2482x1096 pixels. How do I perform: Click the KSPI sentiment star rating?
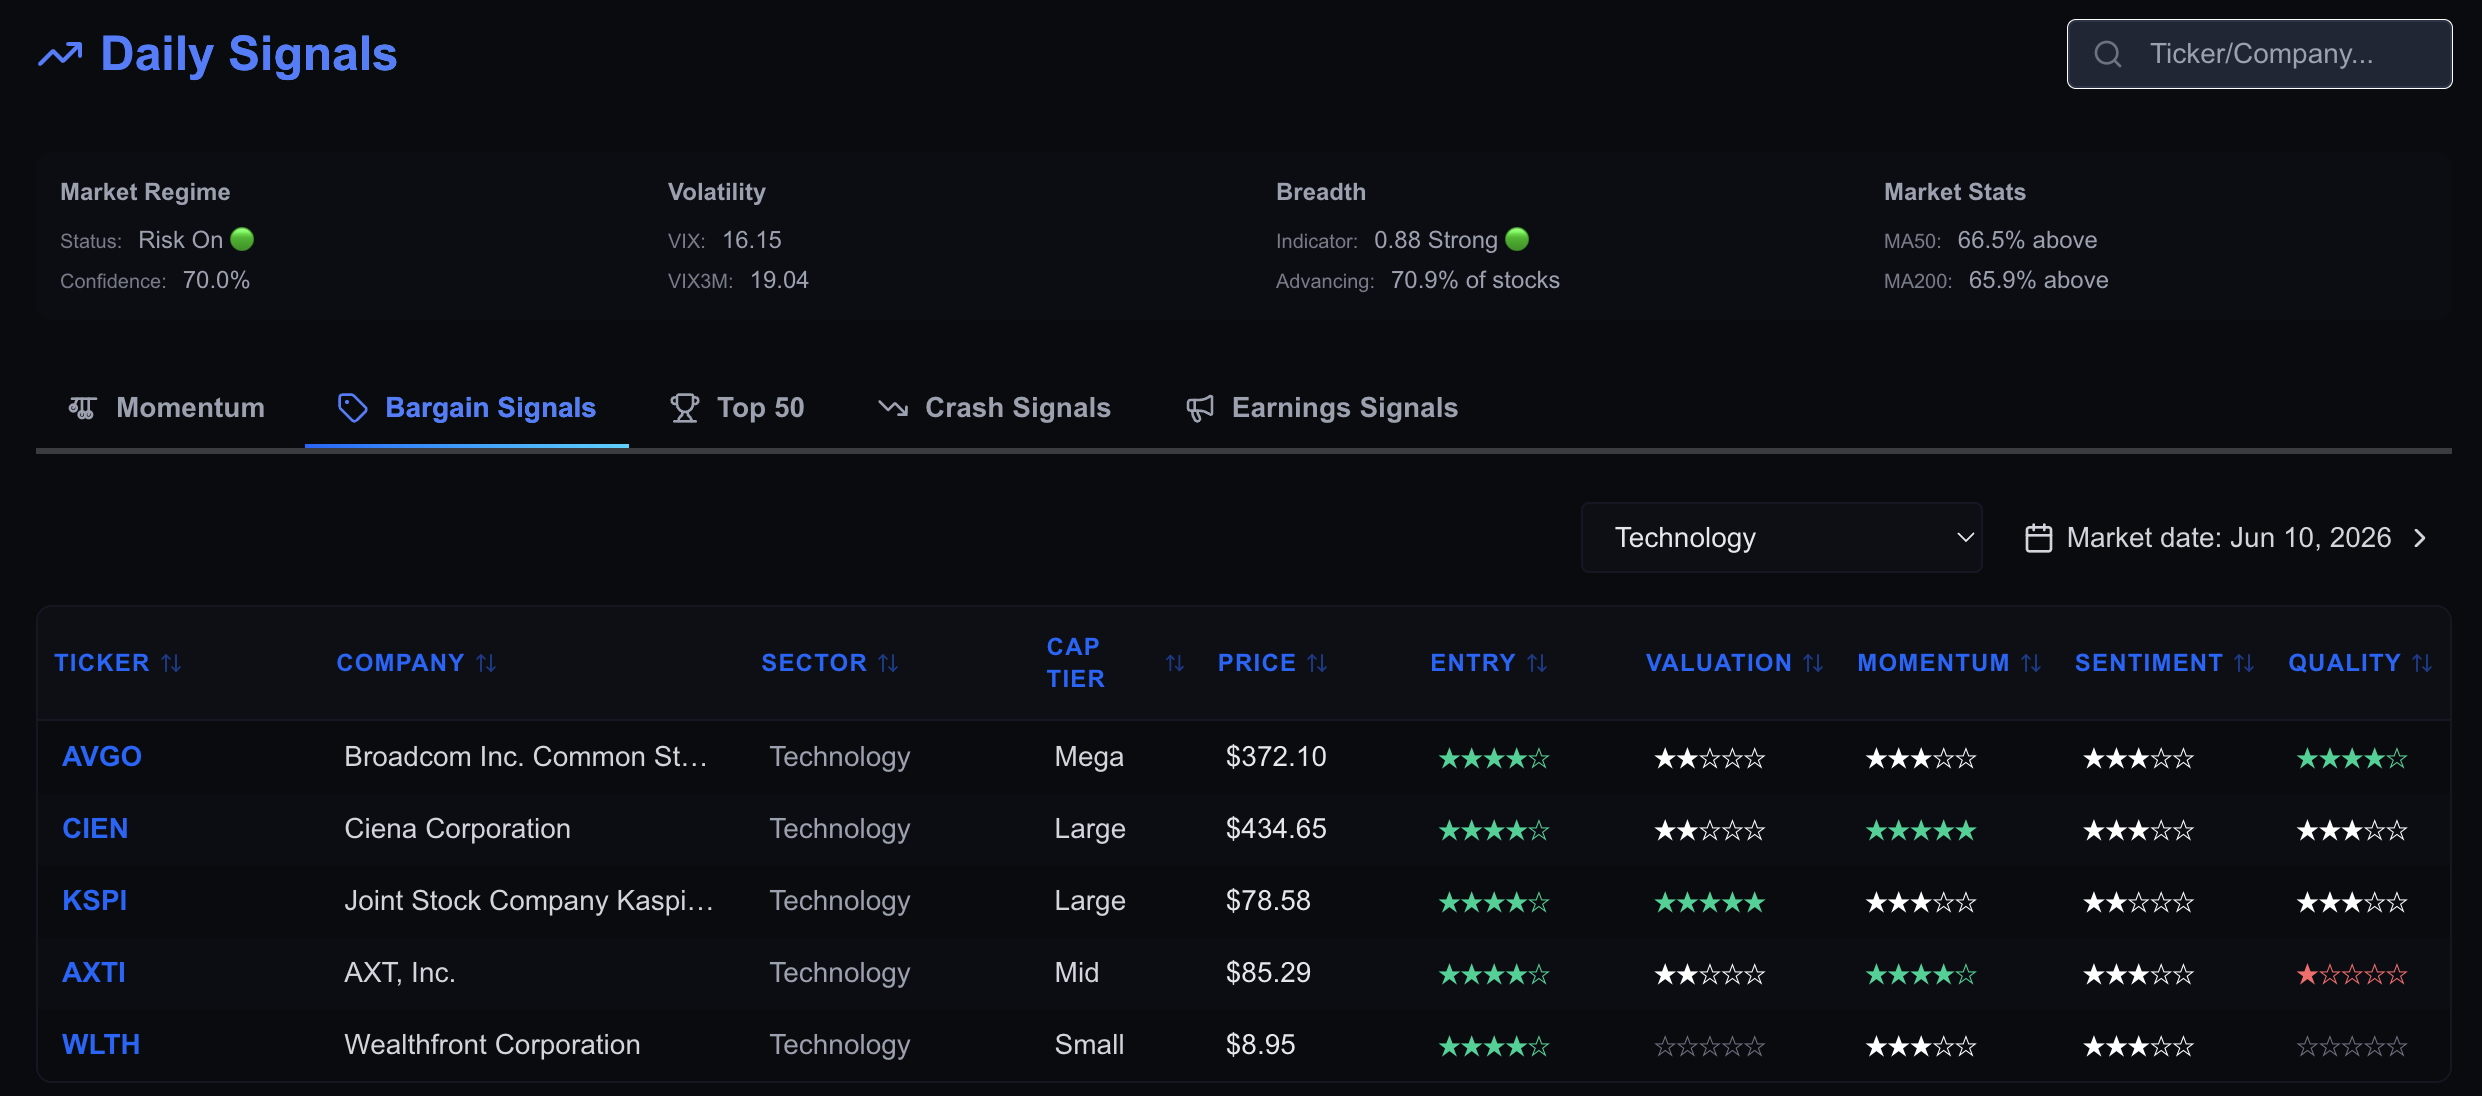pyautogui.click(x=2139, y=902)
